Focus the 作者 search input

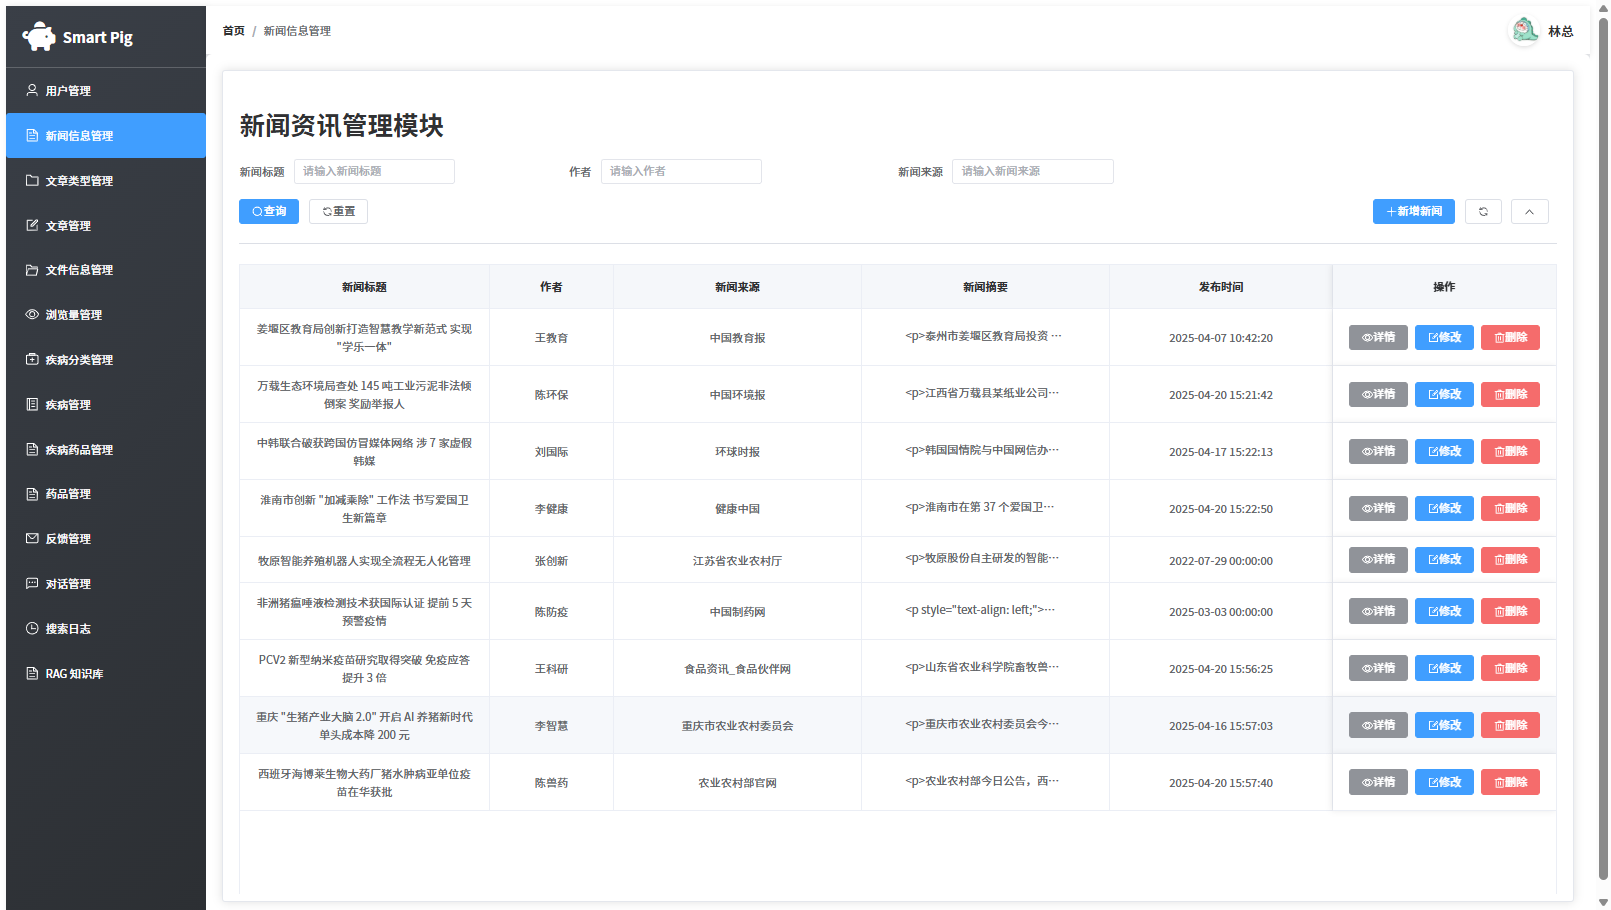tap(681, 172)
